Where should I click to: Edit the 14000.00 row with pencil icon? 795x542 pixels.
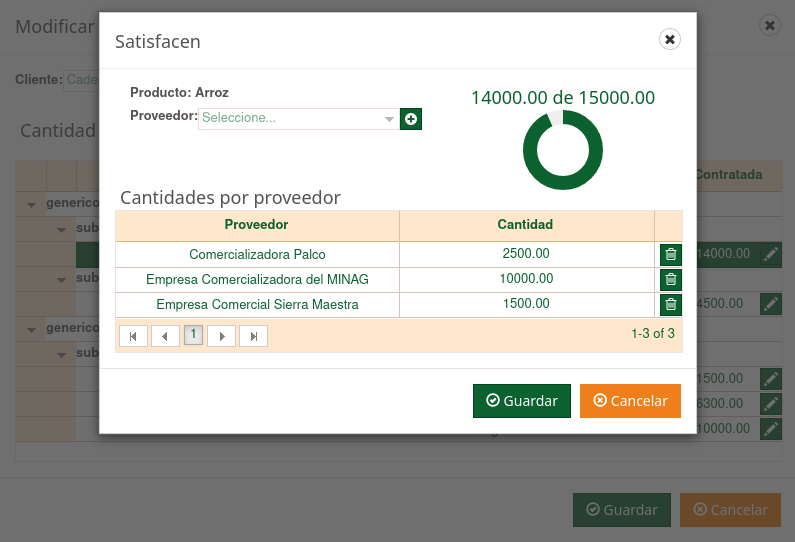pyautogui.click(x=770, y=254)
